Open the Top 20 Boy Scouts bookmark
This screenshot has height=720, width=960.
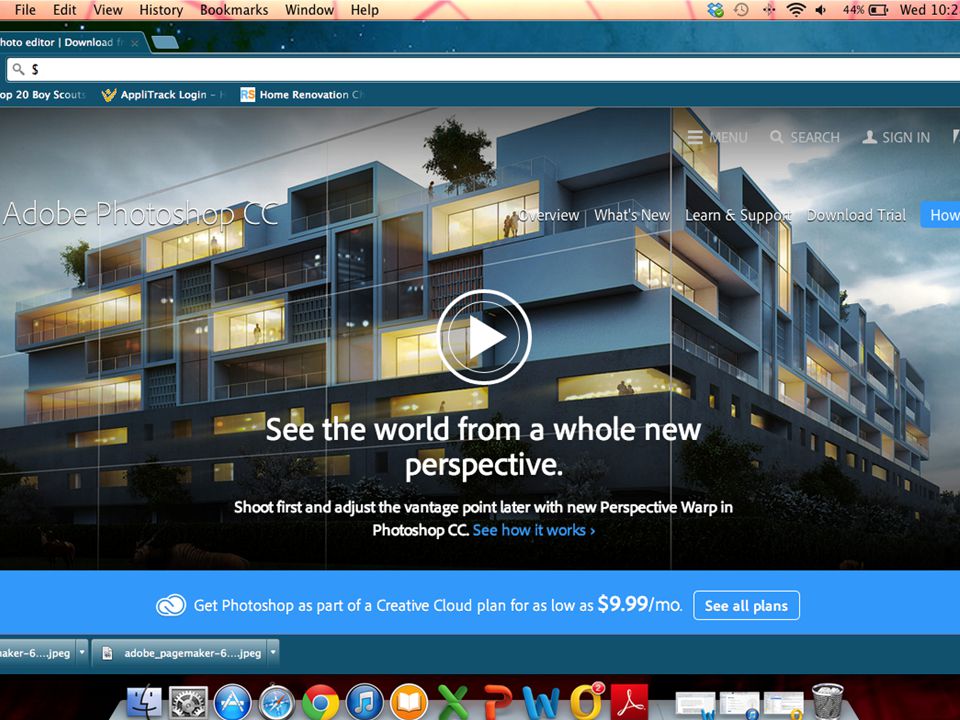(42, 95)
